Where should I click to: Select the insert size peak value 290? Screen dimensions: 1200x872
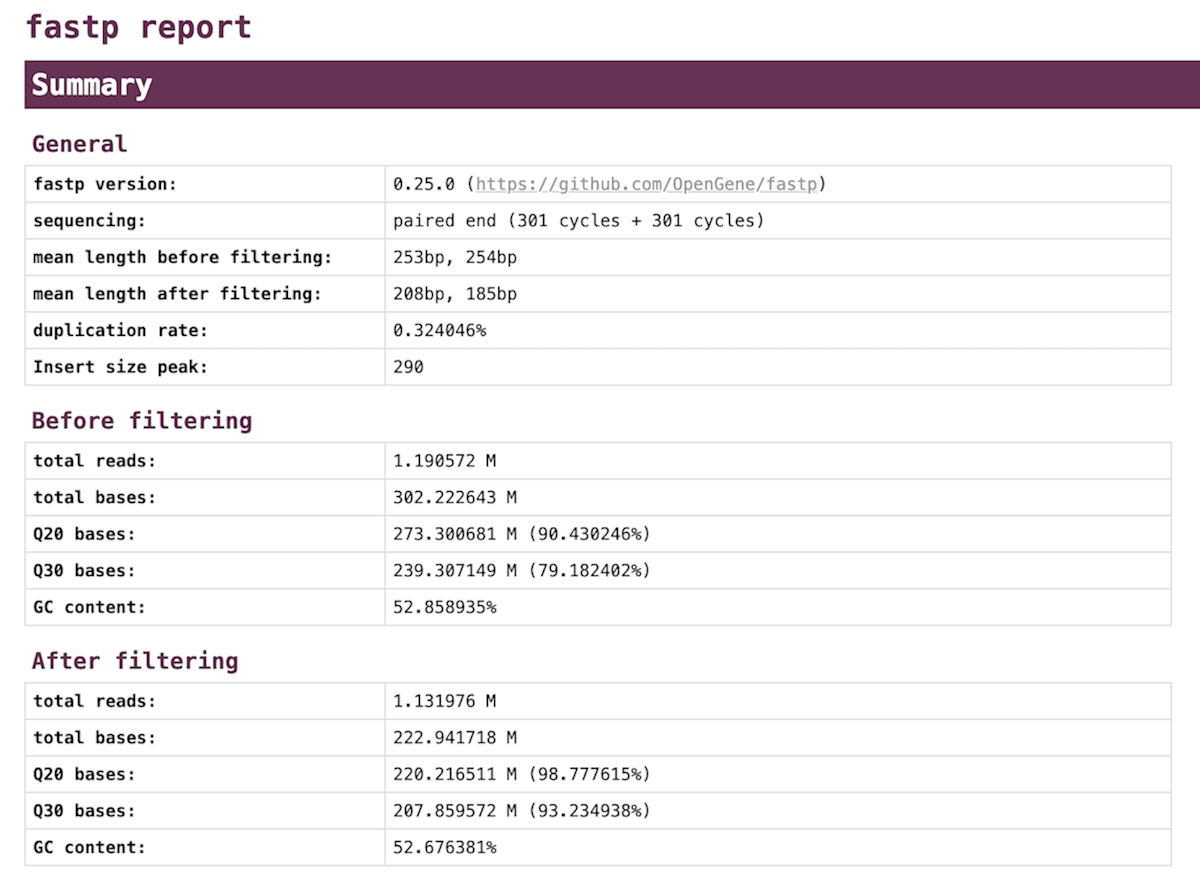pos(408,367)
